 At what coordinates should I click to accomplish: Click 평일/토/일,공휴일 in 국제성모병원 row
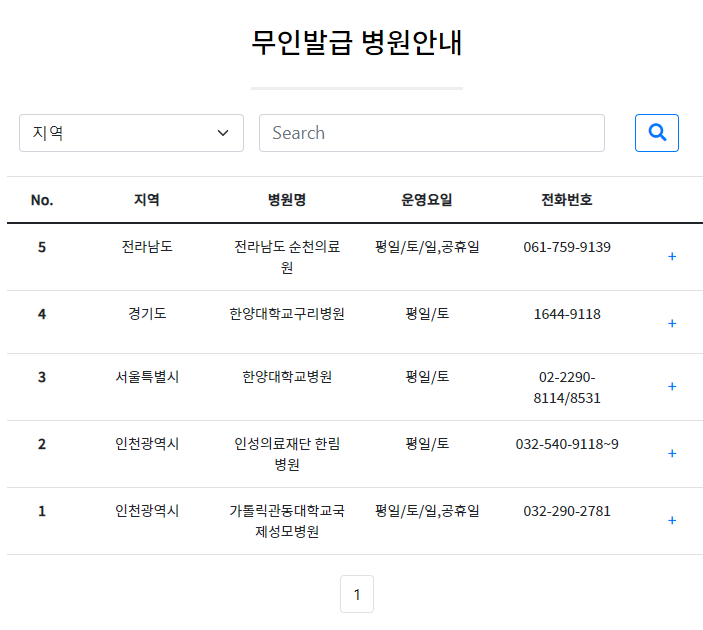[x=427, y=511]
